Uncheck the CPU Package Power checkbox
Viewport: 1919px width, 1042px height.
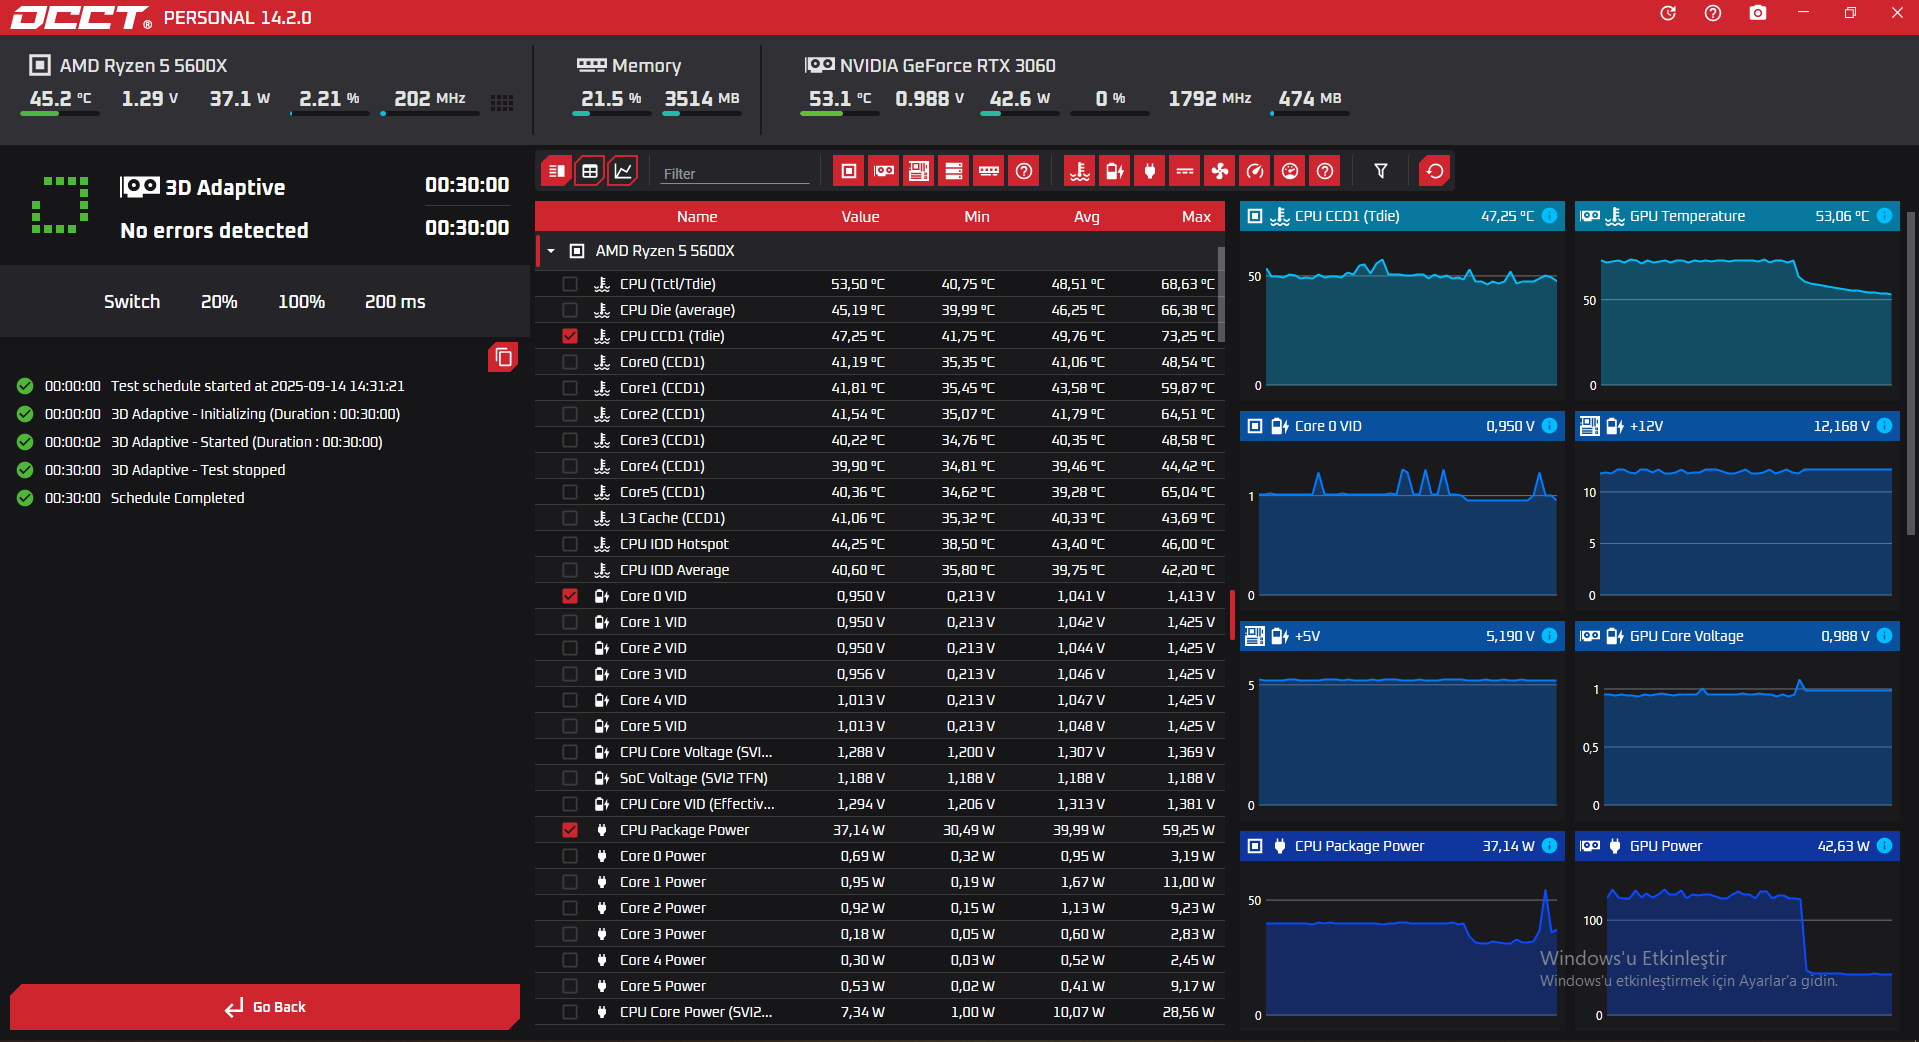click(570, 830)
